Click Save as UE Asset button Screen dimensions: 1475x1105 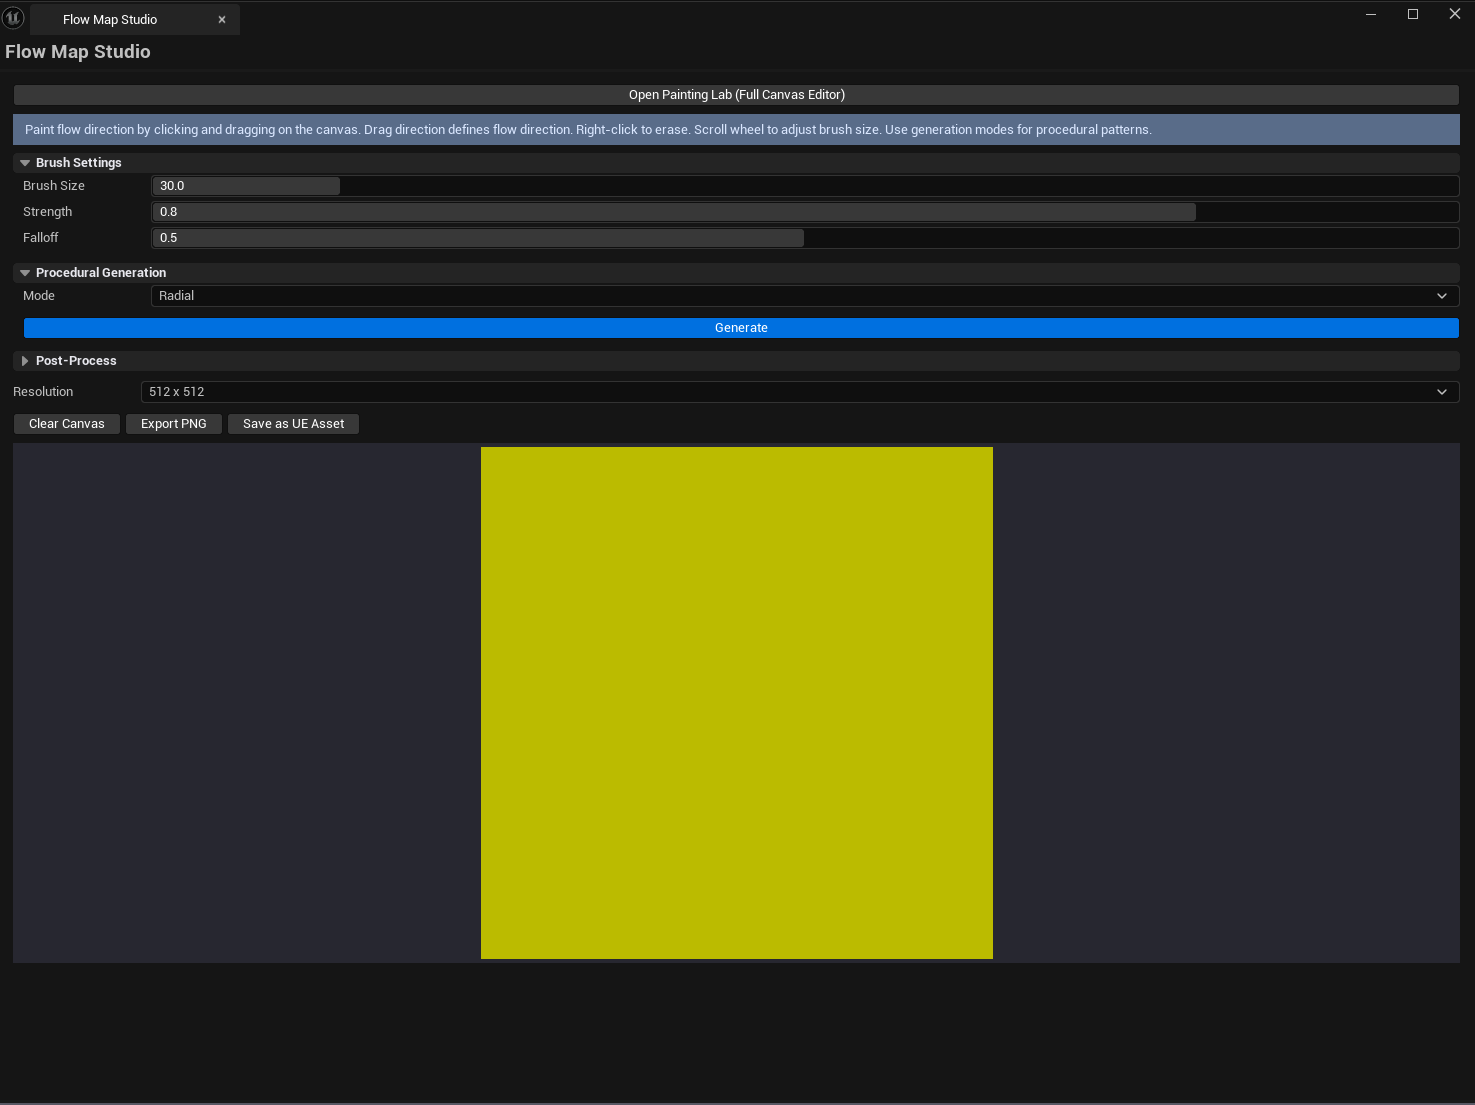coord(293,424)
